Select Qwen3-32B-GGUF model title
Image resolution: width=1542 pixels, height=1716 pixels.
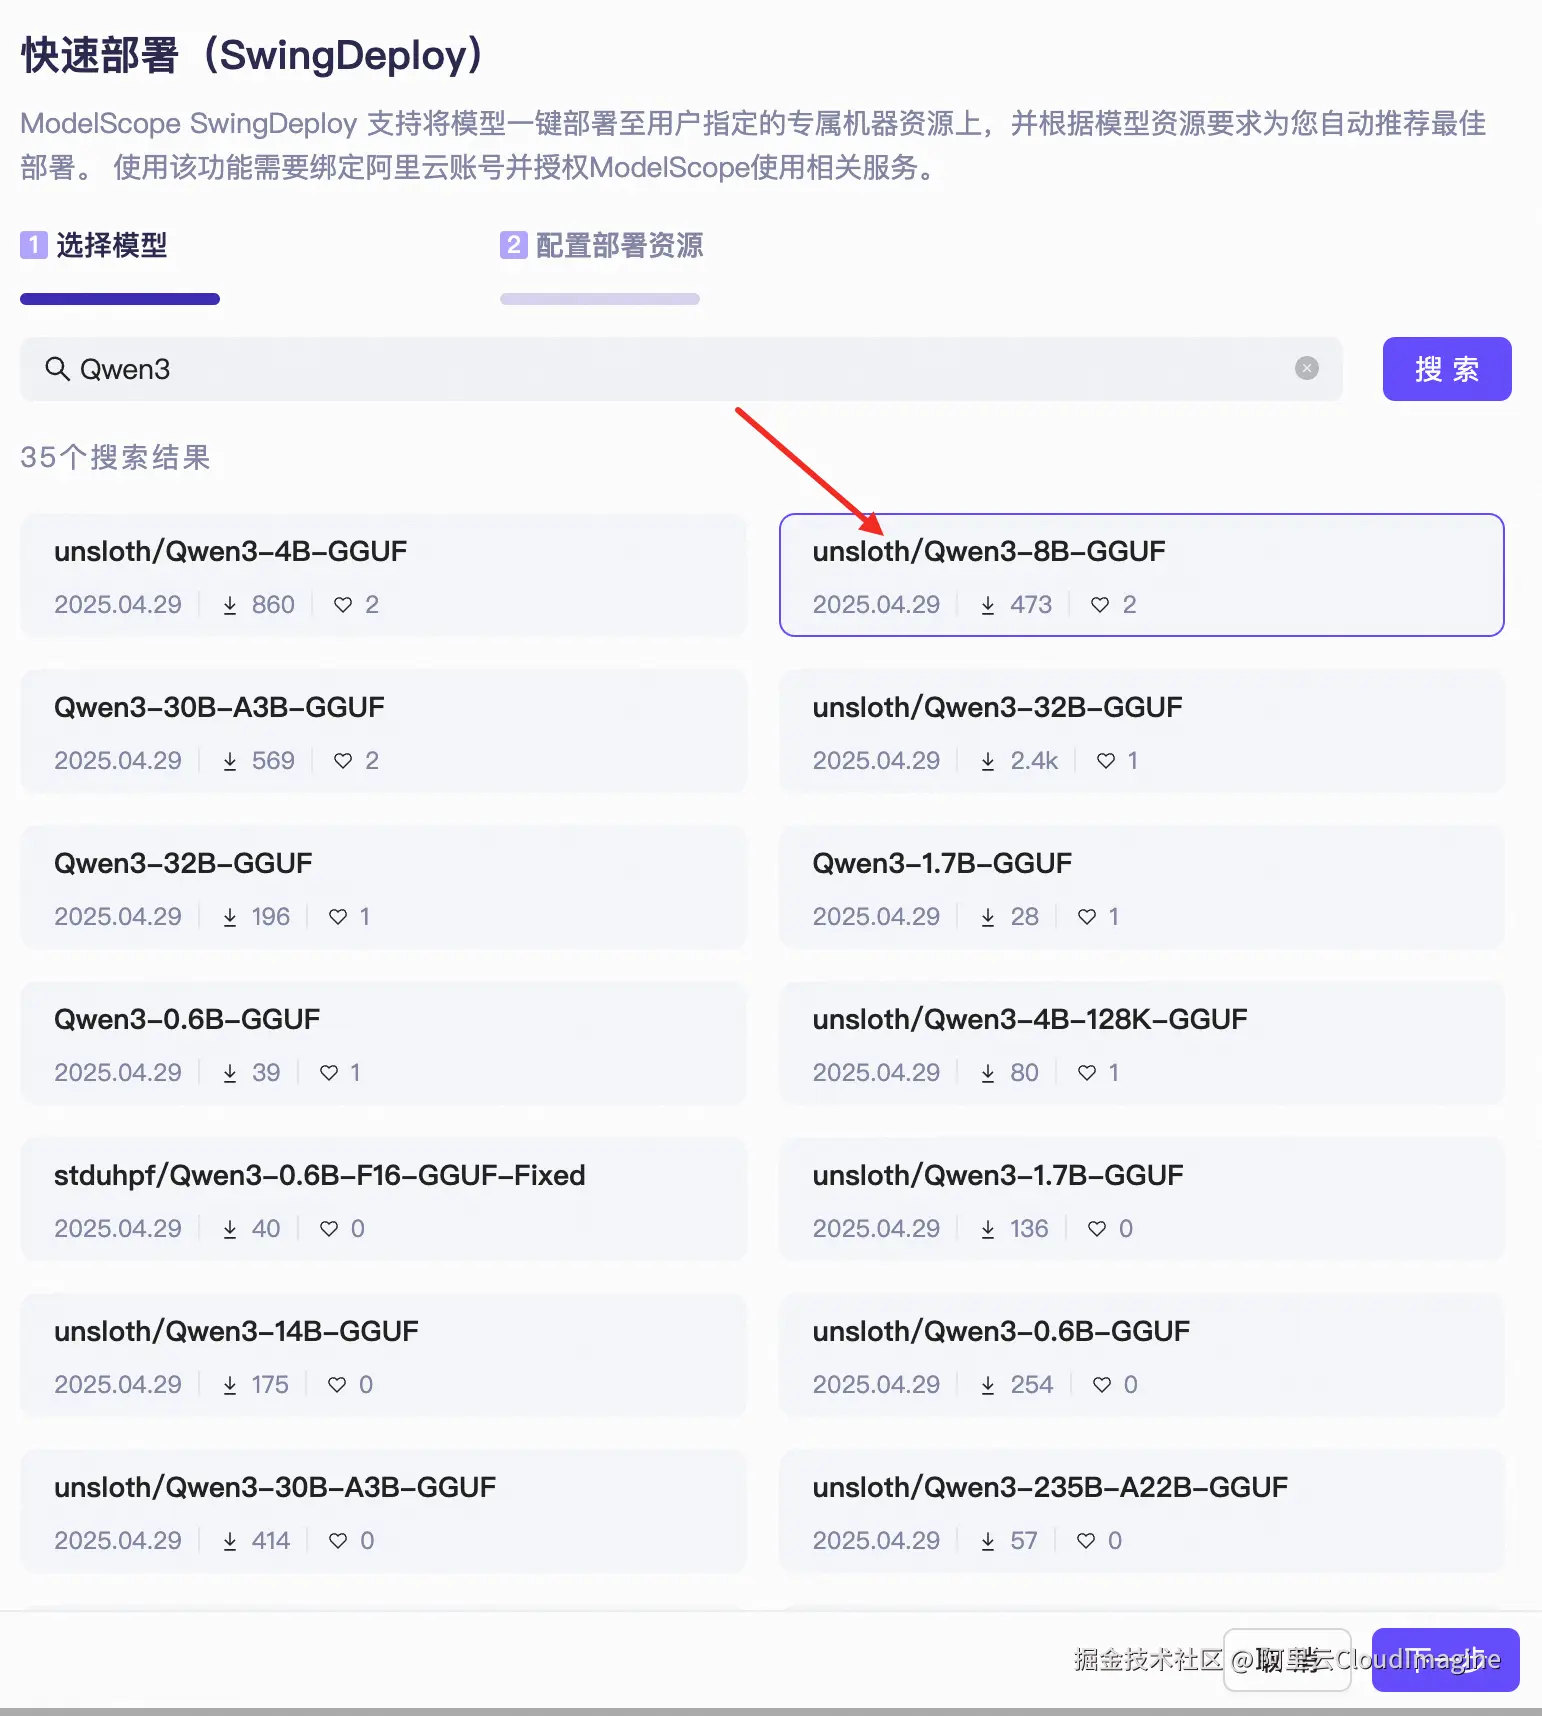[x=183, y=863]
